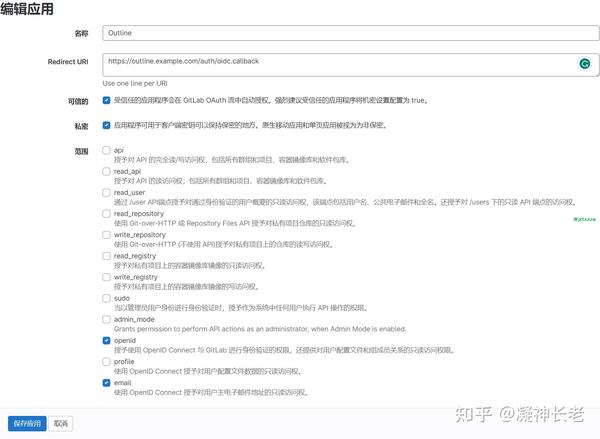Uncheck the openid scope checkbox
This screenshot has height=439, width=600.
(x=106, y=340)
